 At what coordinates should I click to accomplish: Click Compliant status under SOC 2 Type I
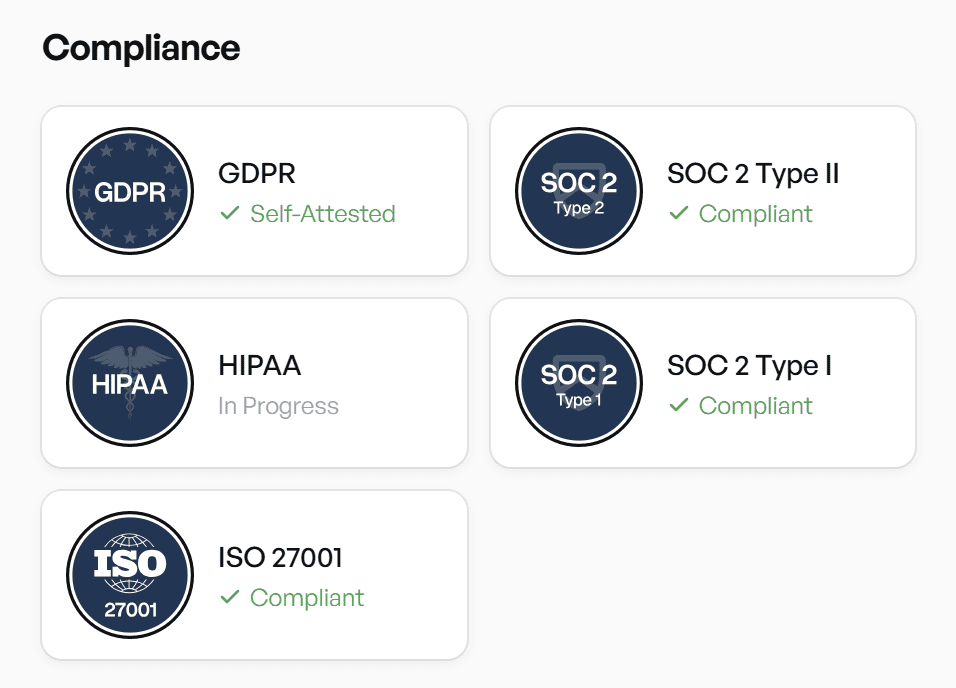755,407
